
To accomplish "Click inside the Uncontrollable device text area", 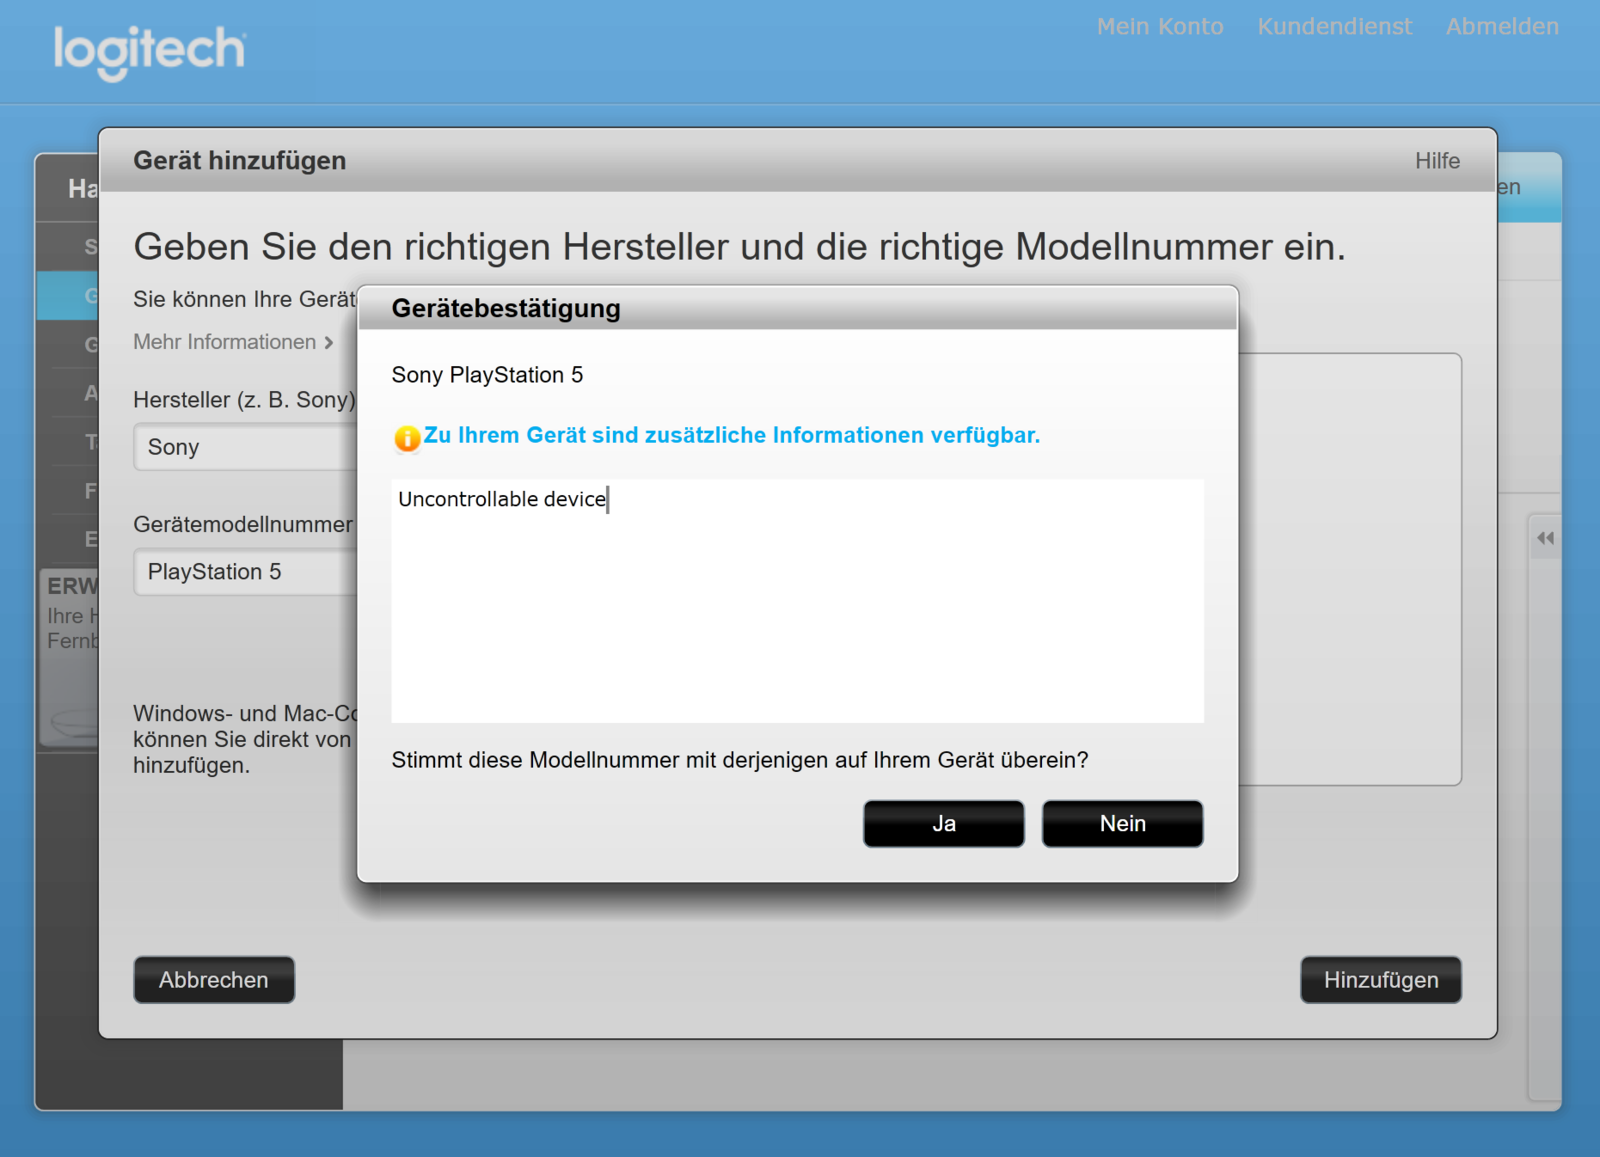I will (x=797, y=600).
